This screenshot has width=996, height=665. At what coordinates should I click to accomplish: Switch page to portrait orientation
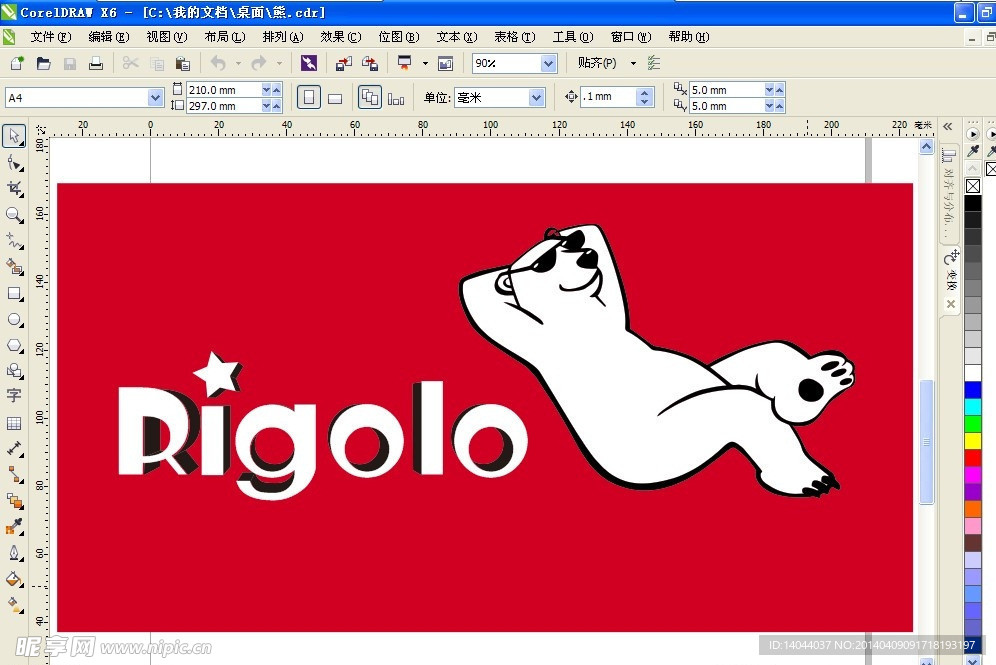[x=309, y=97]
